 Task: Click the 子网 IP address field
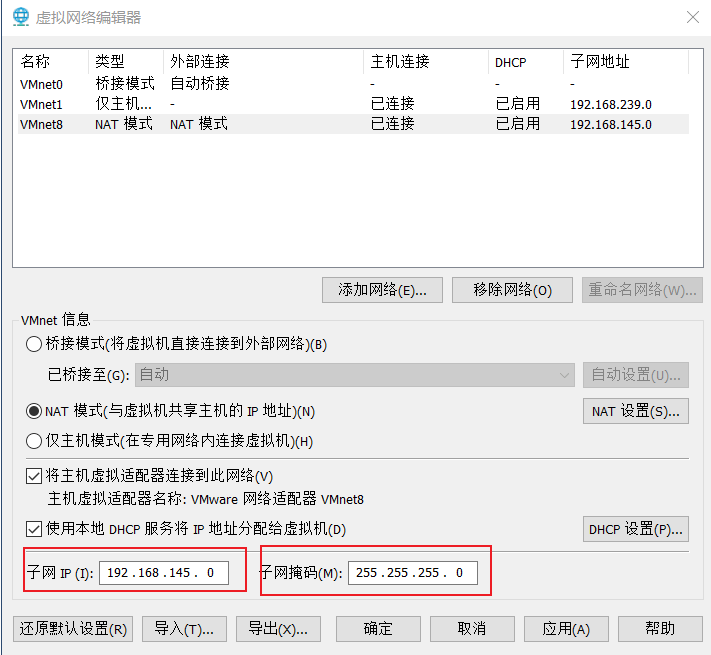tap(164, 573)
